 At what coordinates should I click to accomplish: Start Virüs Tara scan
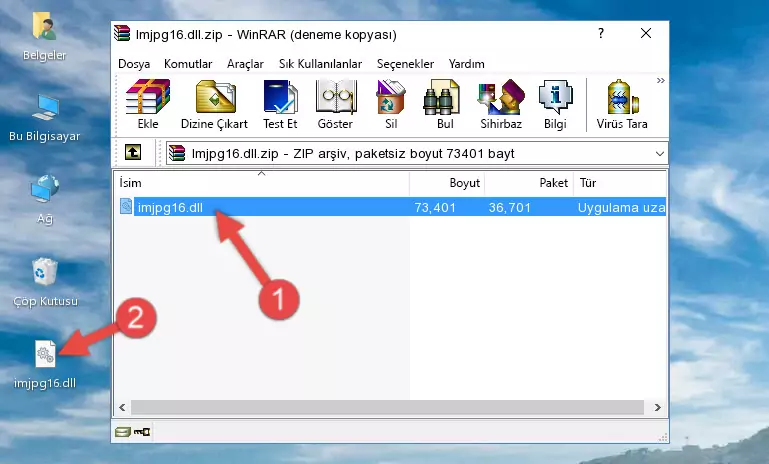click(x=622, y=104)
